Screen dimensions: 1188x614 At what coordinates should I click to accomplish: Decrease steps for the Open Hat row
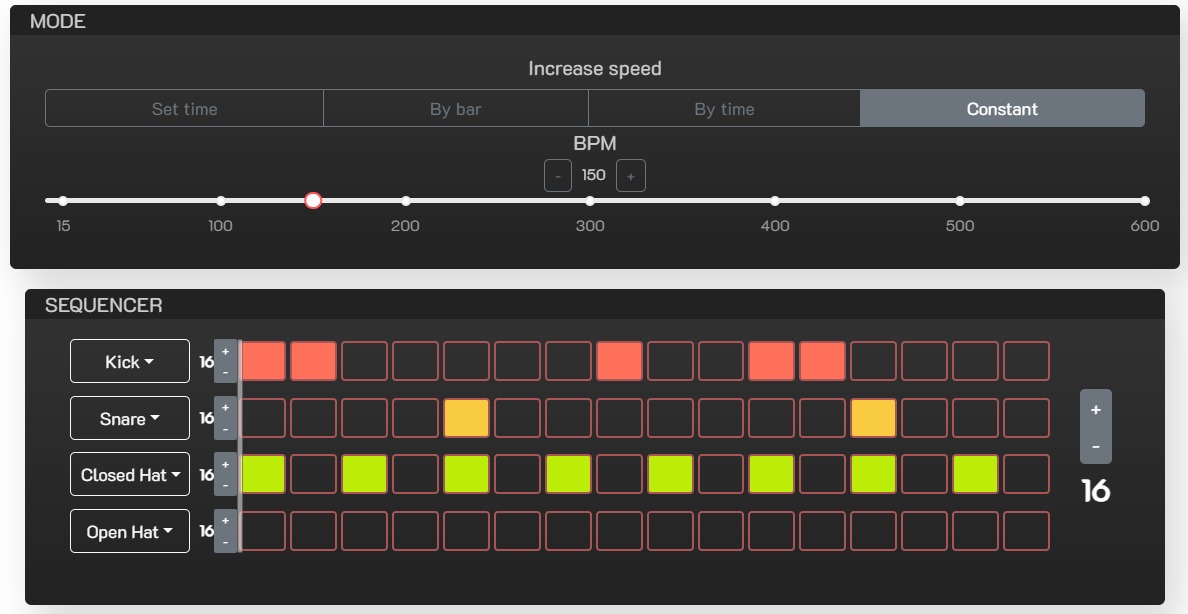pos(225,541)
